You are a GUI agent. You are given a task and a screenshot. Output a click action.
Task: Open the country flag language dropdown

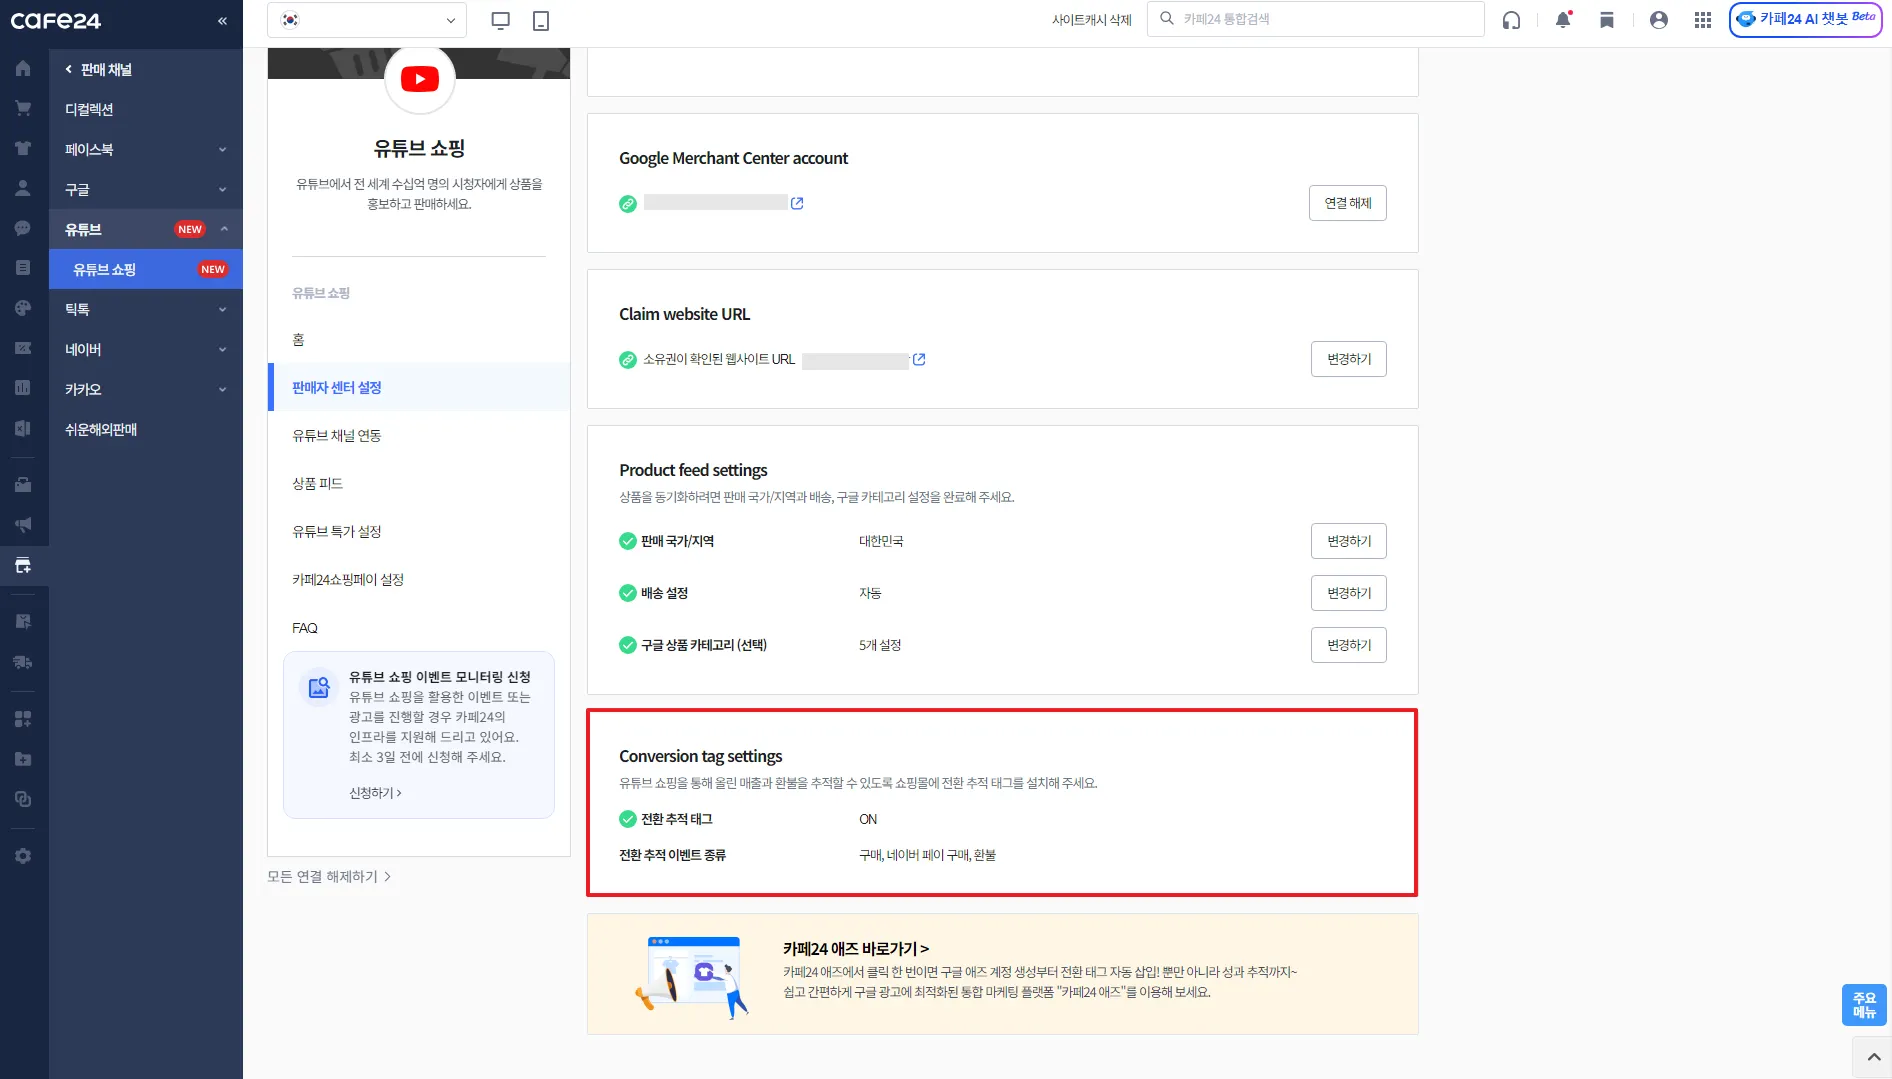coord(367,20)
